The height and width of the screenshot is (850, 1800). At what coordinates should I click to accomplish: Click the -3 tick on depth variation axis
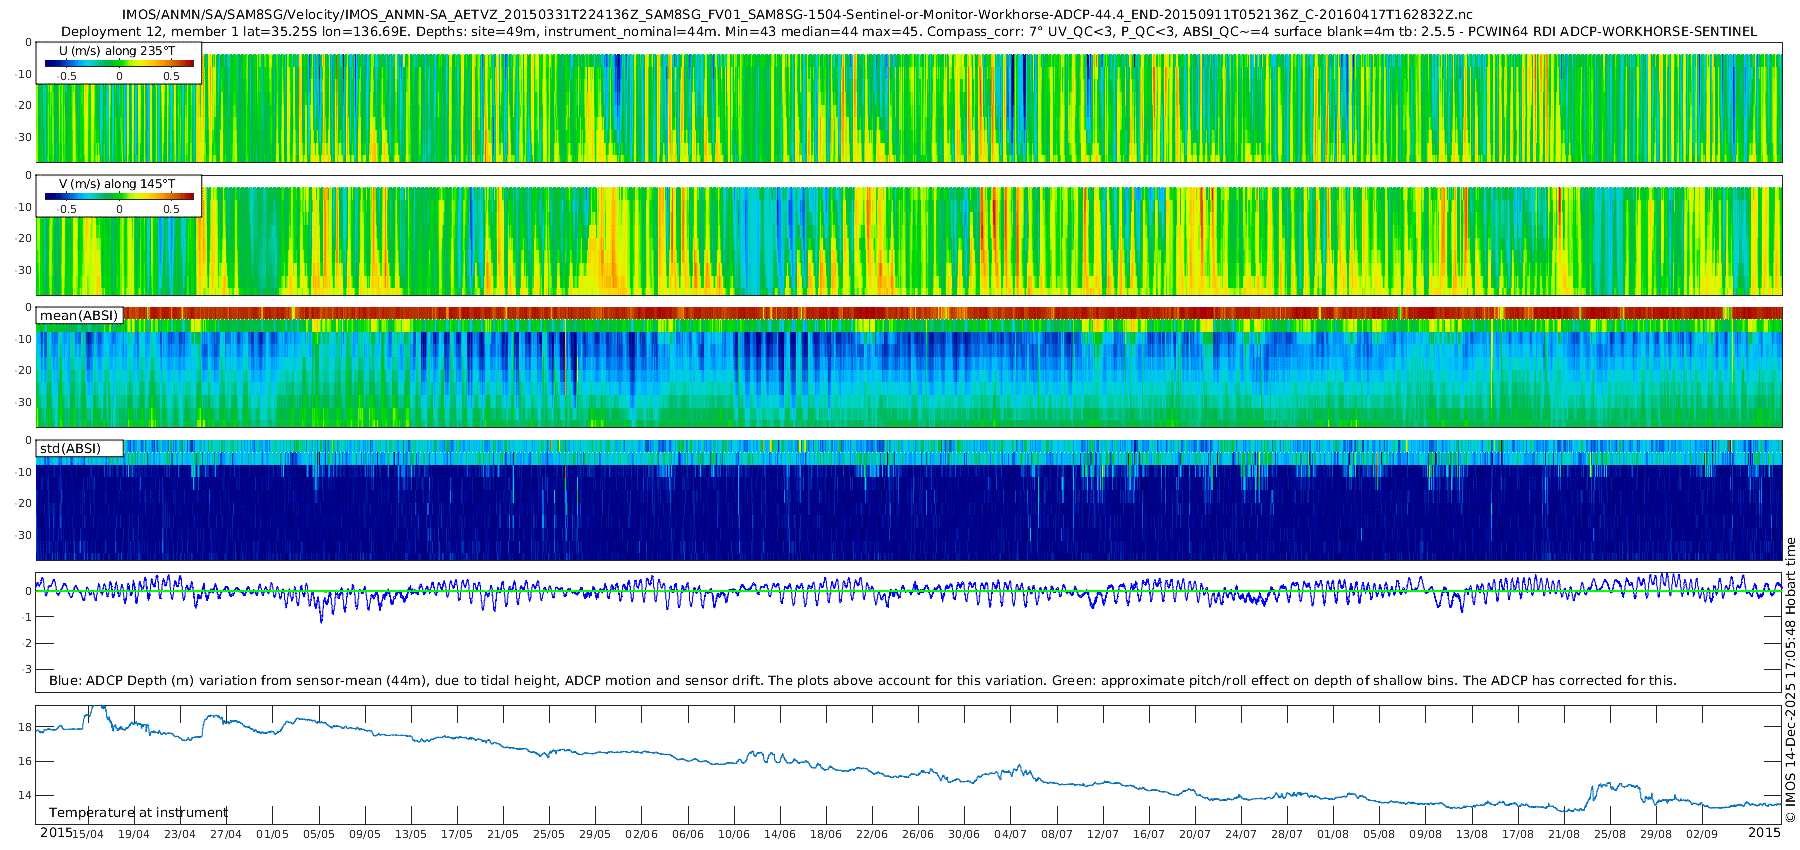tap(26, 669)
